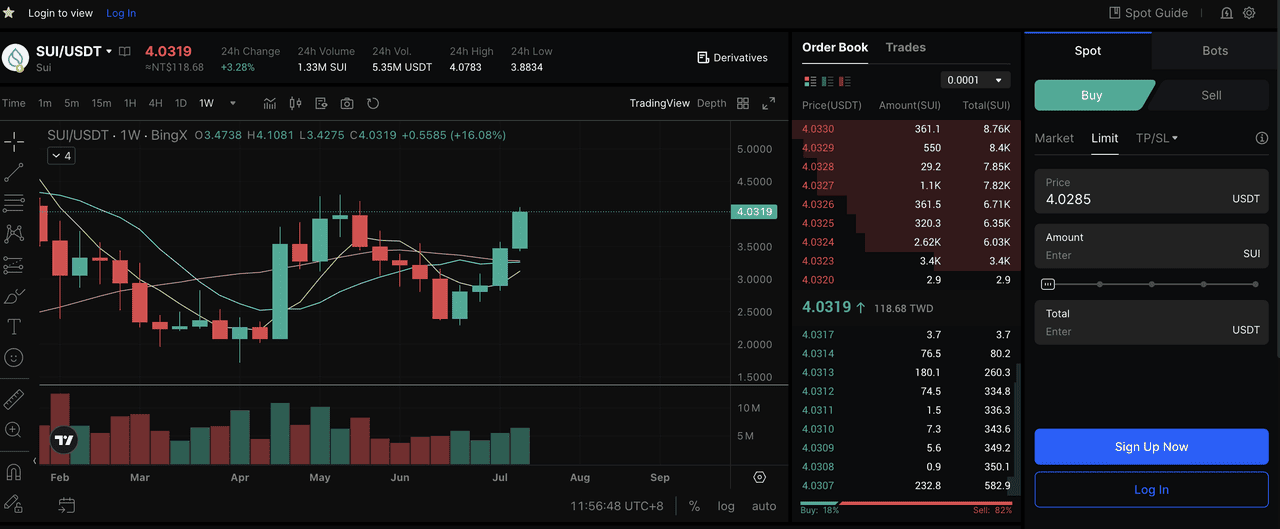Select the crosshair cursor tool

click(14, 141)
